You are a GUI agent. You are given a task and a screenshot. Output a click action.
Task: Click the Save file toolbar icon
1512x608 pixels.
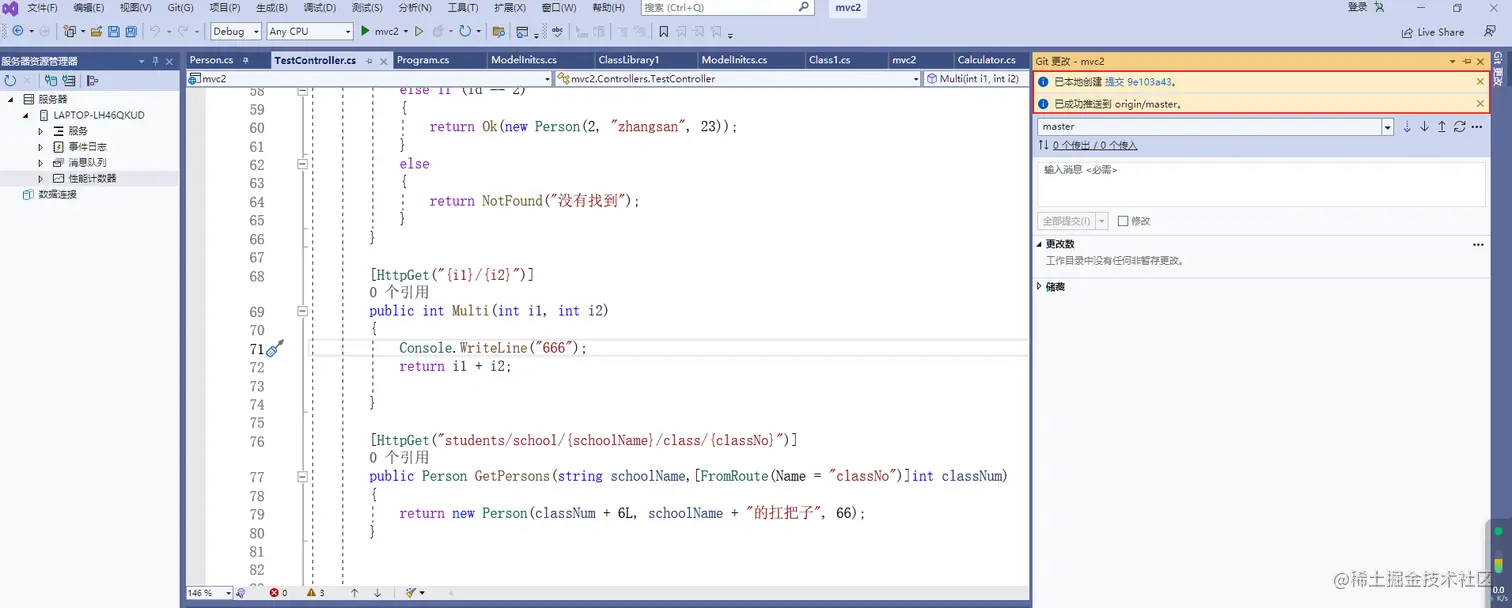(113, 31)
